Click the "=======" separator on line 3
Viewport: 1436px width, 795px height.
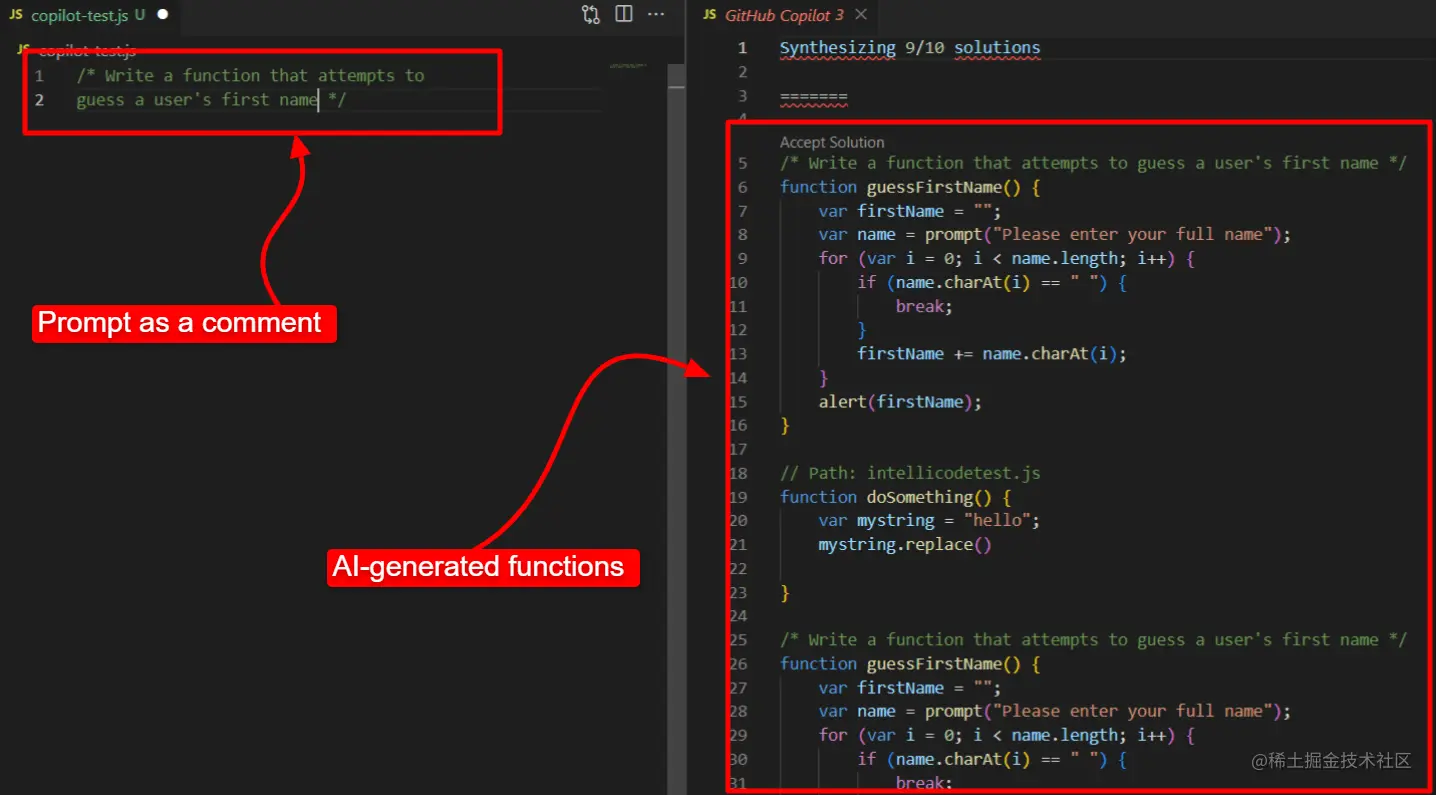pos(813,96)
